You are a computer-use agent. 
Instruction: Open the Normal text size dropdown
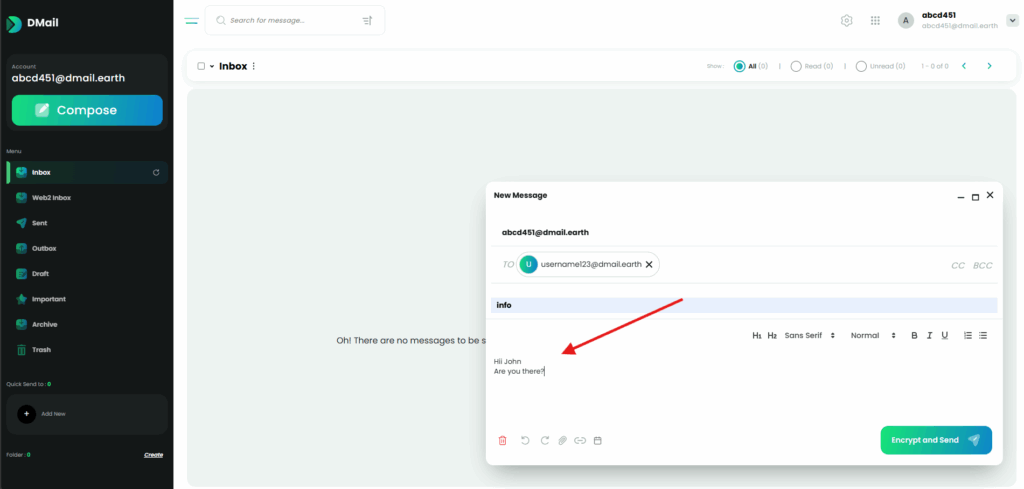coord(872,335)
